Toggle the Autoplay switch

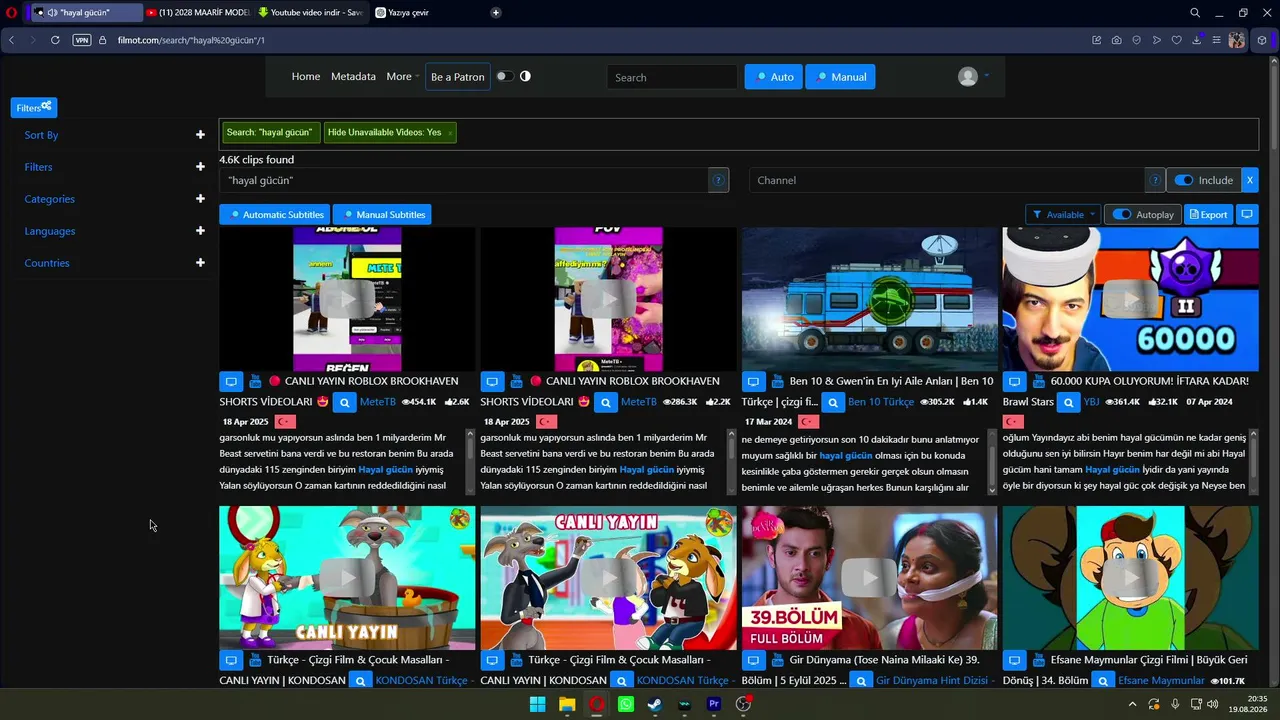(1122, 214)
